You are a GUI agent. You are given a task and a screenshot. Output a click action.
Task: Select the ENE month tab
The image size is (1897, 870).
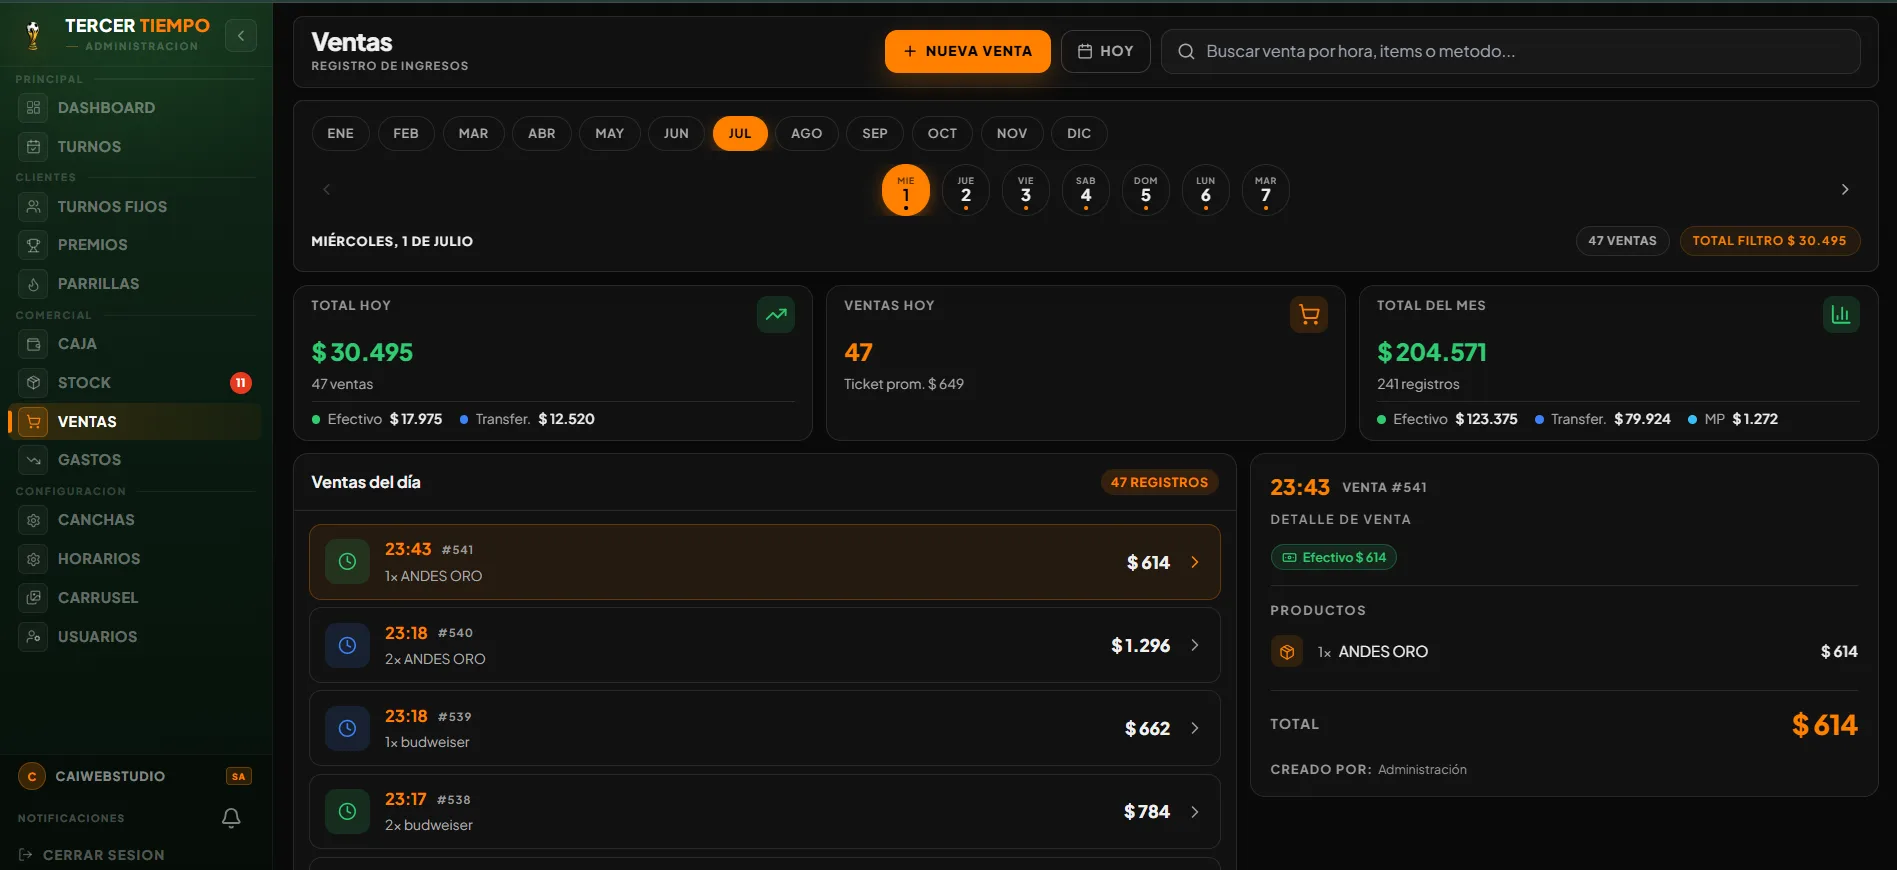pos(340,133)
